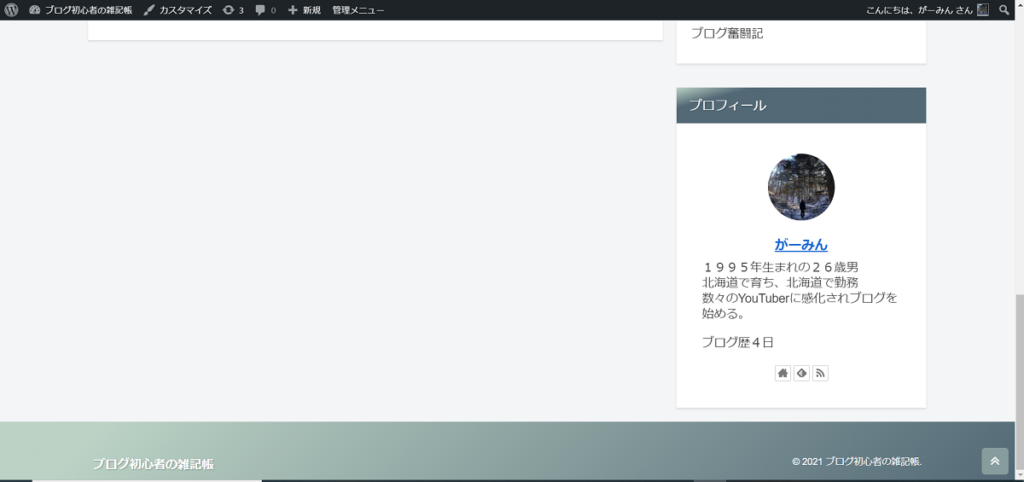Screen dimensions: 1024x482
Task: Open カスタマイズ in the admin bar
Action: (178, 10)
